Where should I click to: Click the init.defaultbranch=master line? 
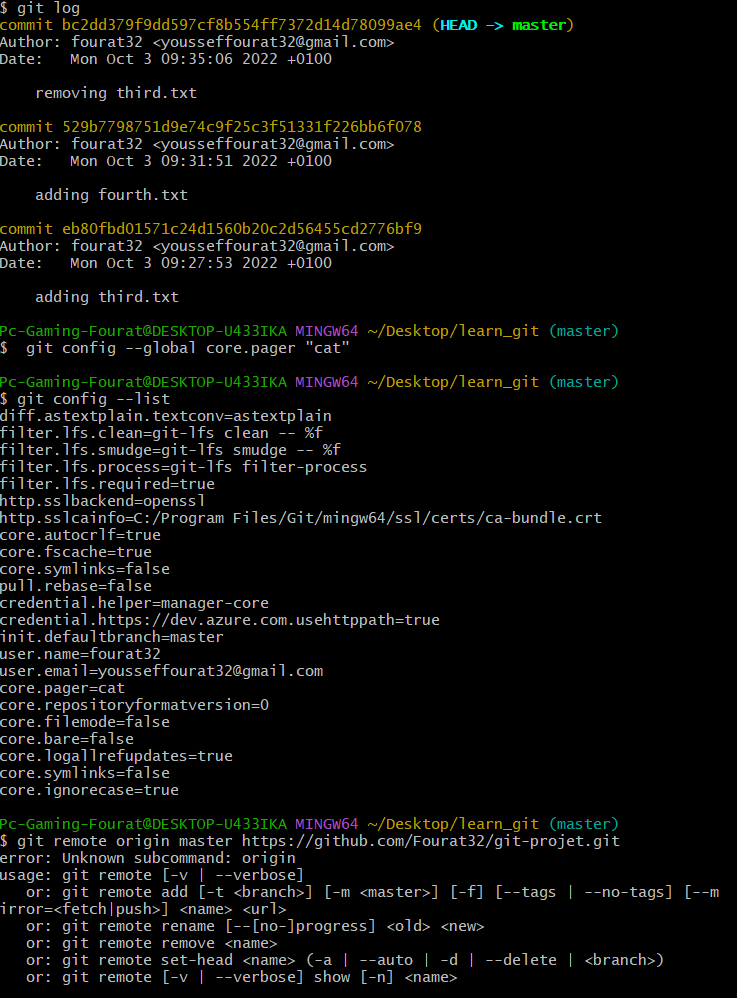[111, 637]
